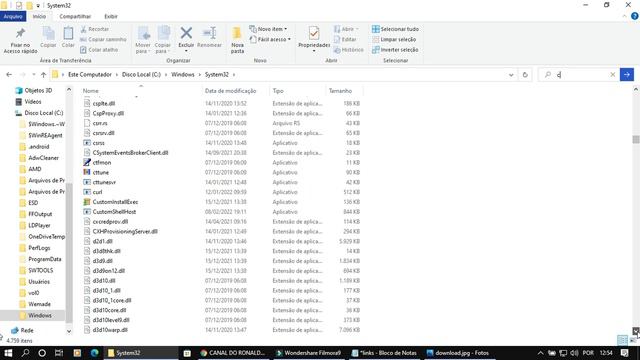Click Disco Local (C:) in breadcrumb
Screen dimensions: 640x360
[x=141, y=75]
